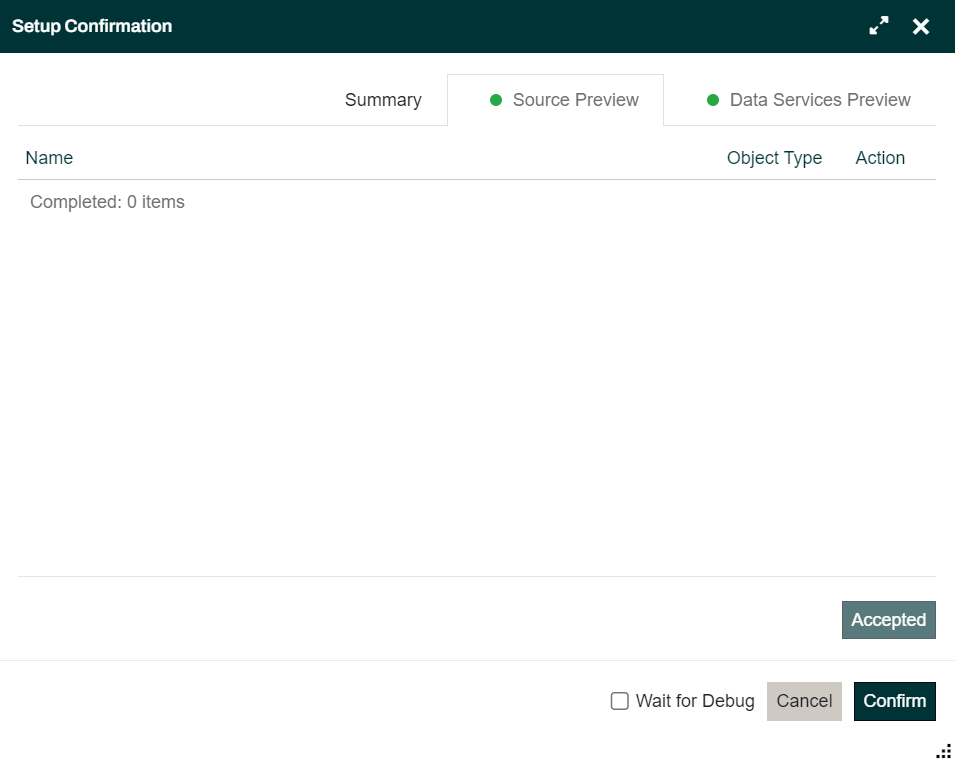Toggle Wait for Debug off after checking
The width and height of the screenshot is (955, 763).
[x=619, y=701]
